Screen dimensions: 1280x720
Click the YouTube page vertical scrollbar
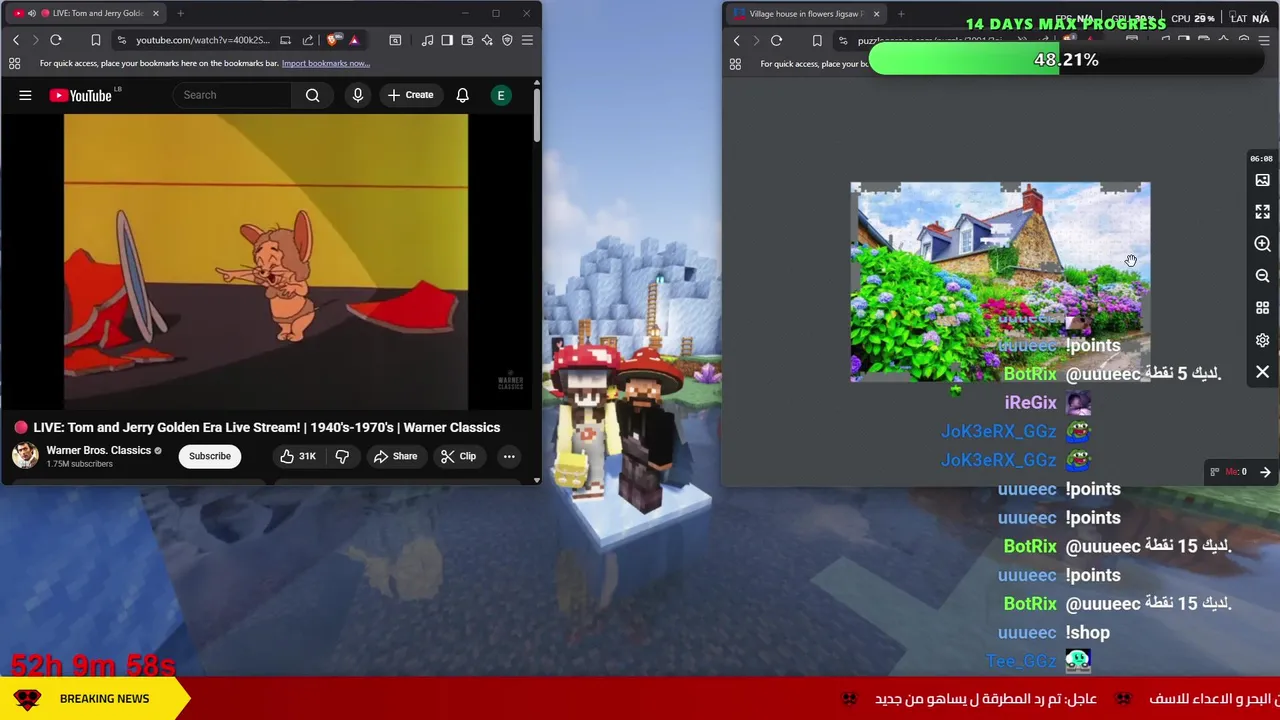pos(537,116)
